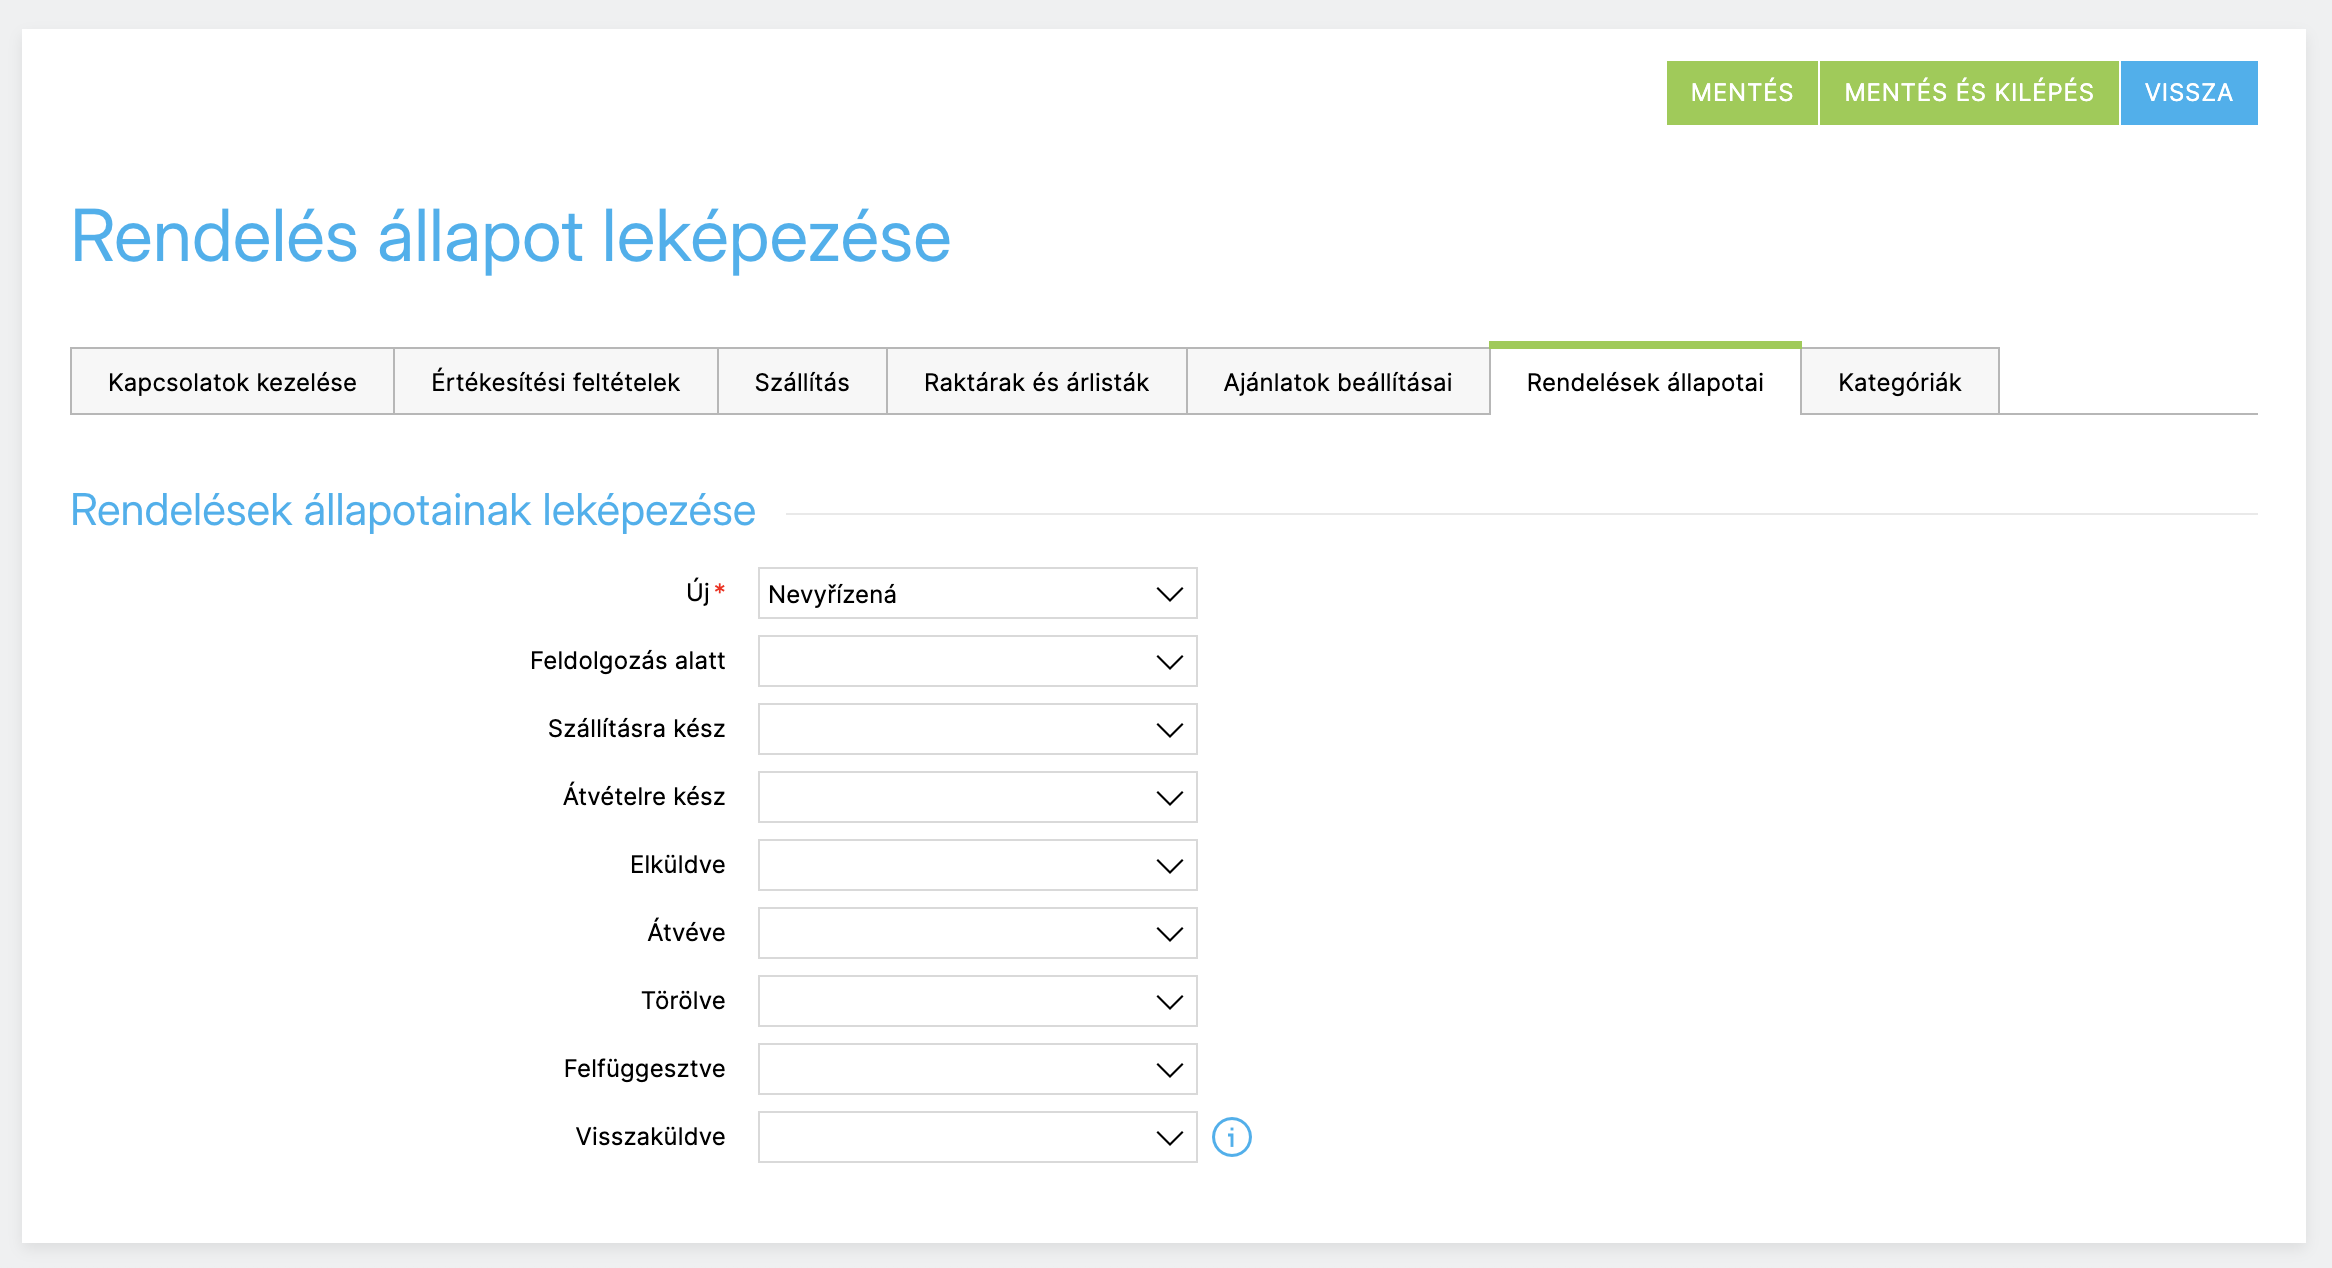This screenshot has width=2332, height=1268.
Task: Expand the Átvételre kész dropdown
Action: (977, 798)
